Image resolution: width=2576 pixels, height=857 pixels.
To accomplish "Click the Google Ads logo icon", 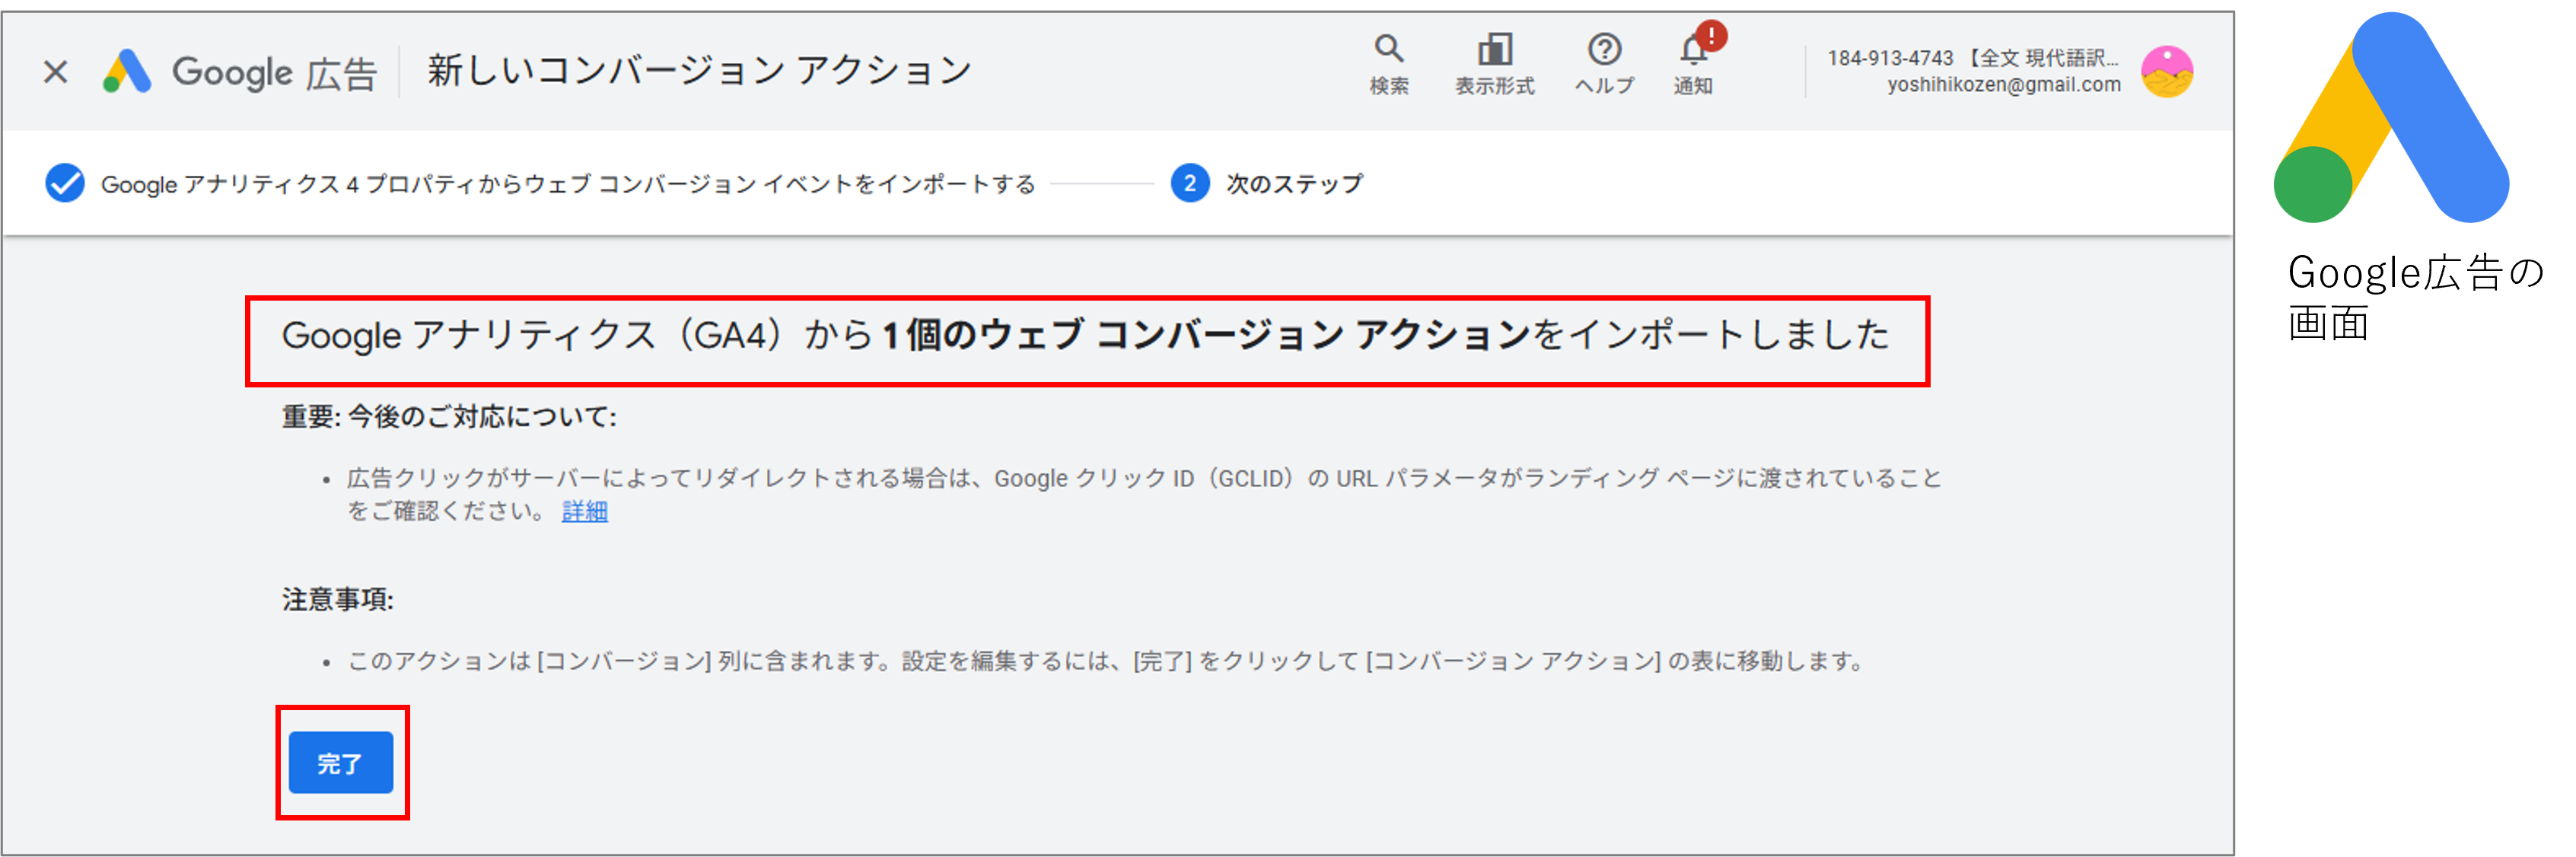I will 127,71.
